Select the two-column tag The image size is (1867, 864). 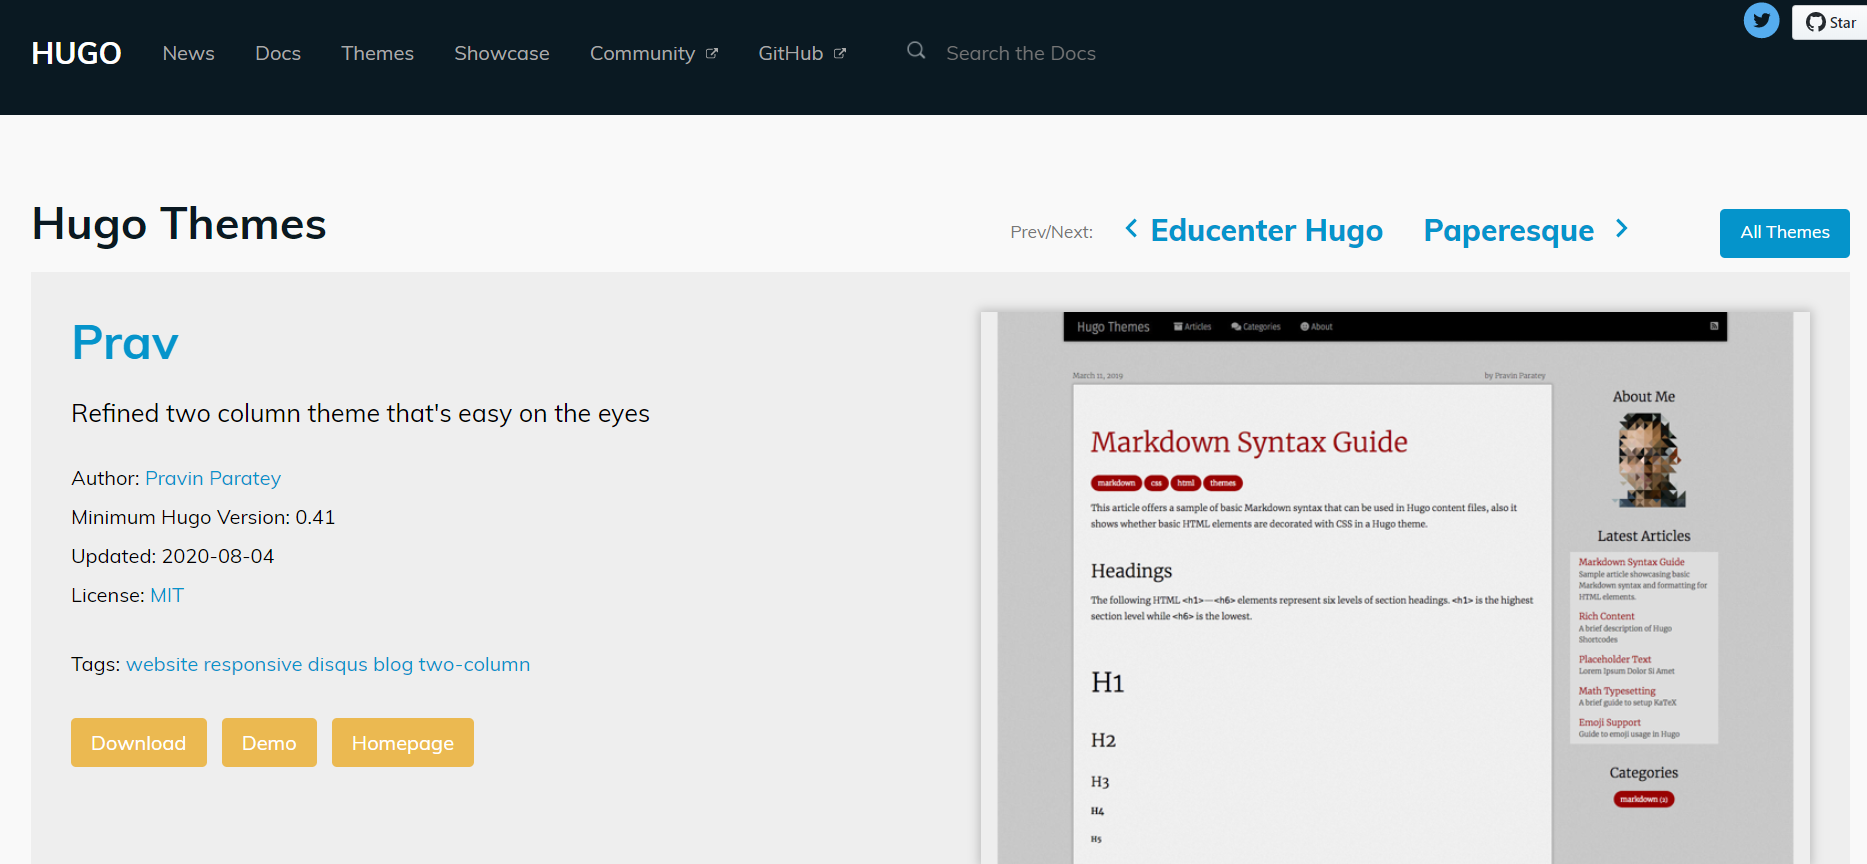(x=474, y=665)
